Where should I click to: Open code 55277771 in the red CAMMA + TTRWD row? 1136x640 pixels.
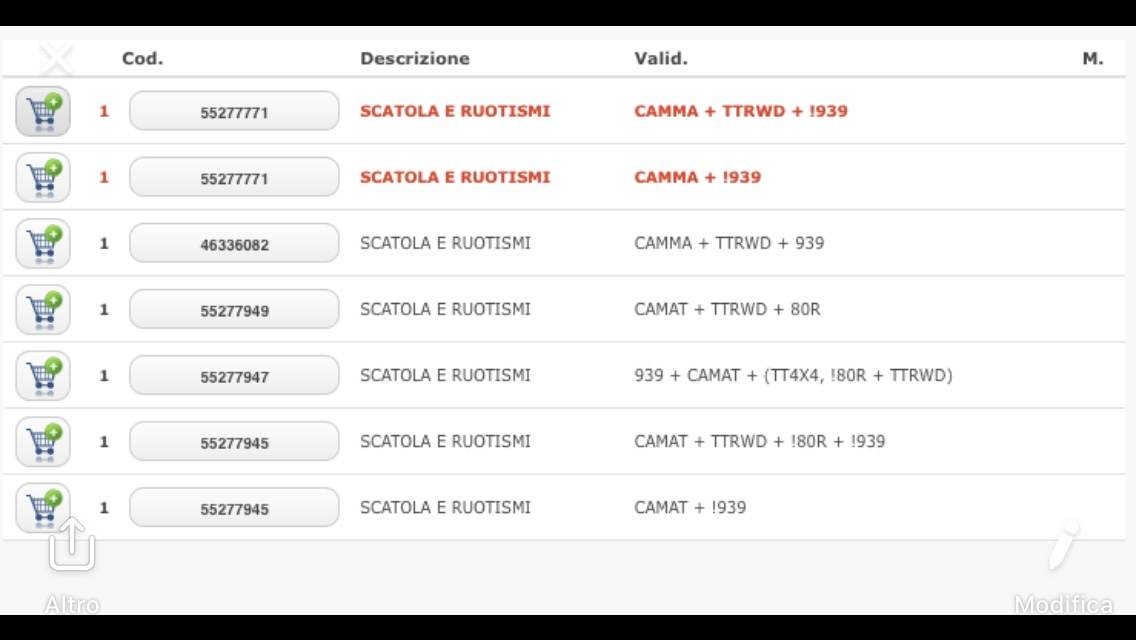(234, 112)
